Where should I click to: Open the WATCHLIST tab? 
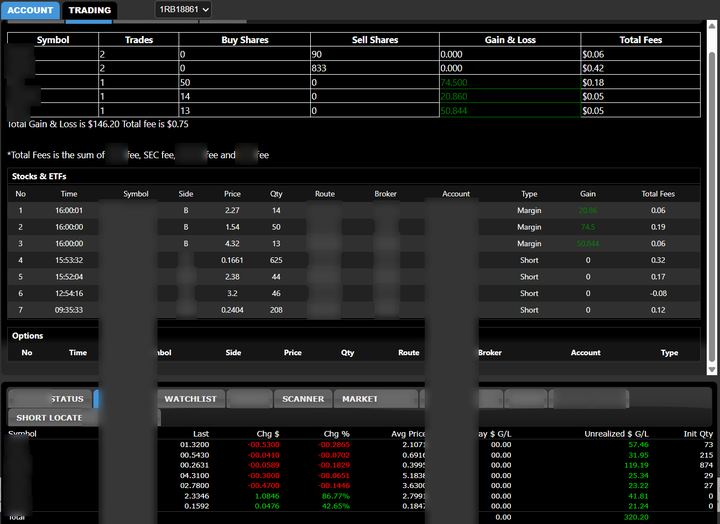[x=191, y=399]
